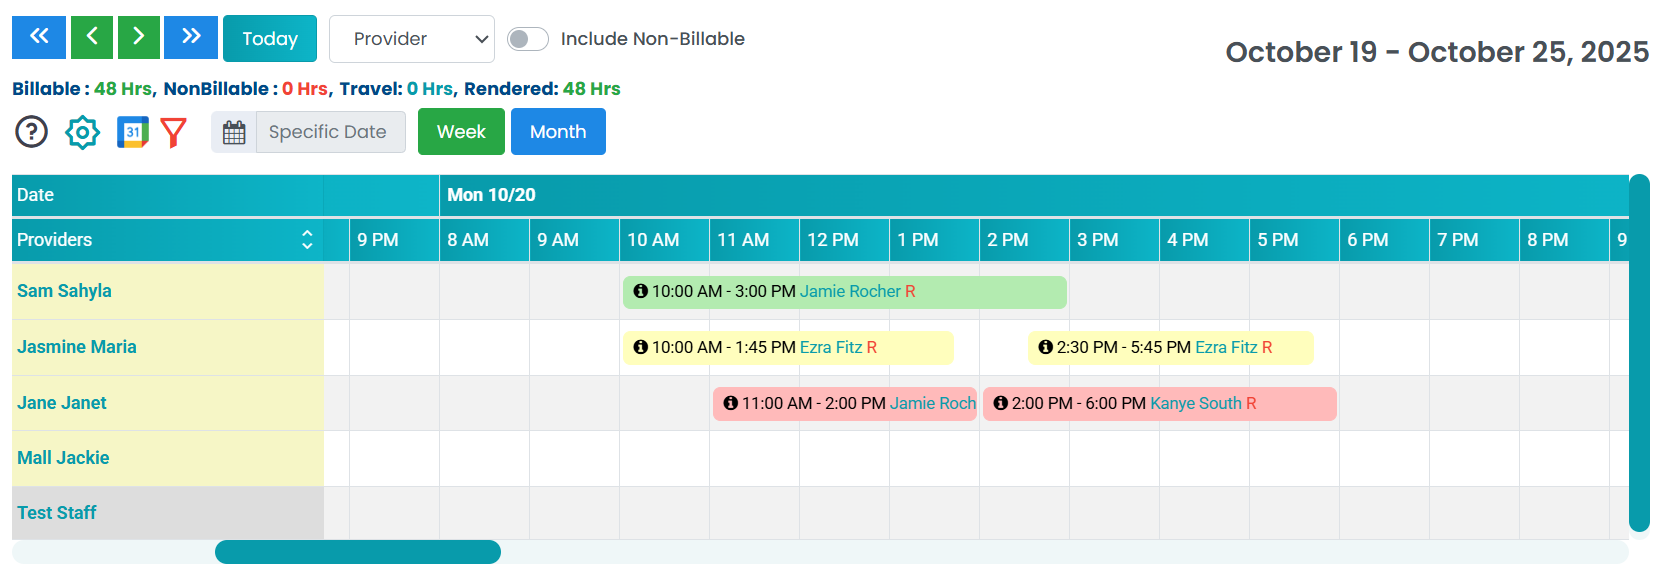Open calendar settings gear icon
The width and height of the screenshot is (1669, 587).
83,132
